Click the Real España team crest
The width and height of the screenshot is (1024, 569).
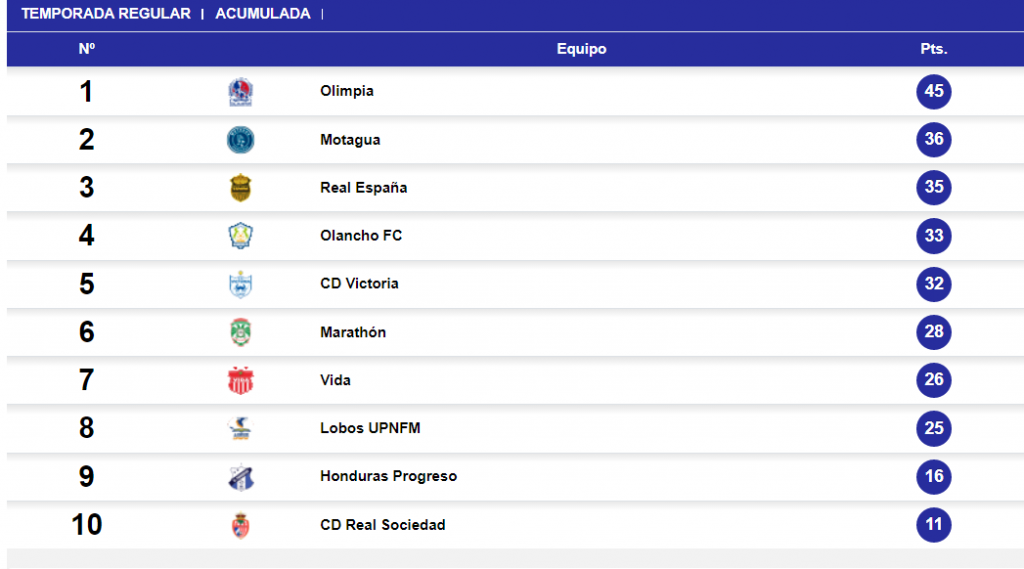pyautogui.click(x=240, y=187)
